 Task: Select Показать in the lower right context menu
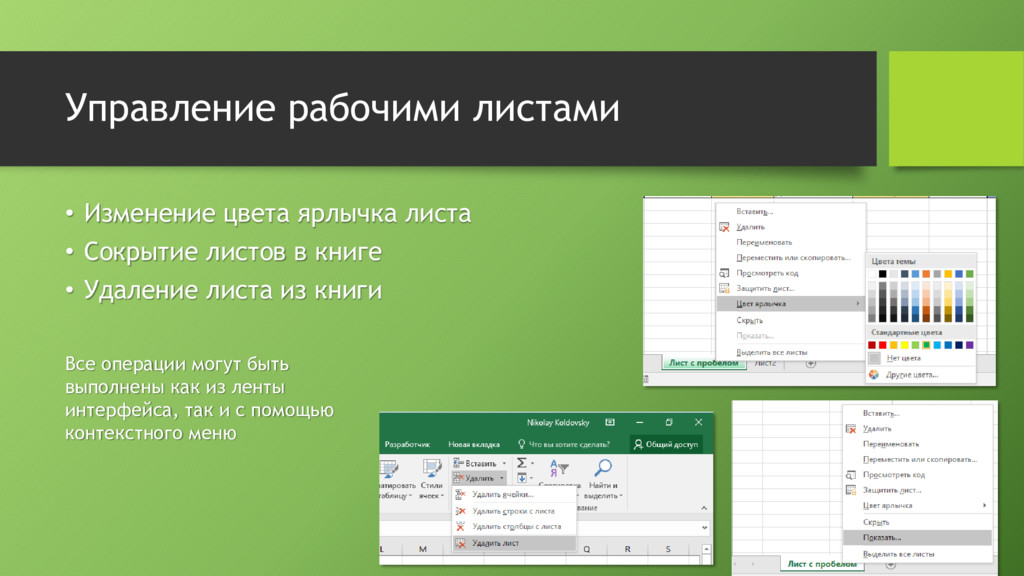[x=918, y=537]
